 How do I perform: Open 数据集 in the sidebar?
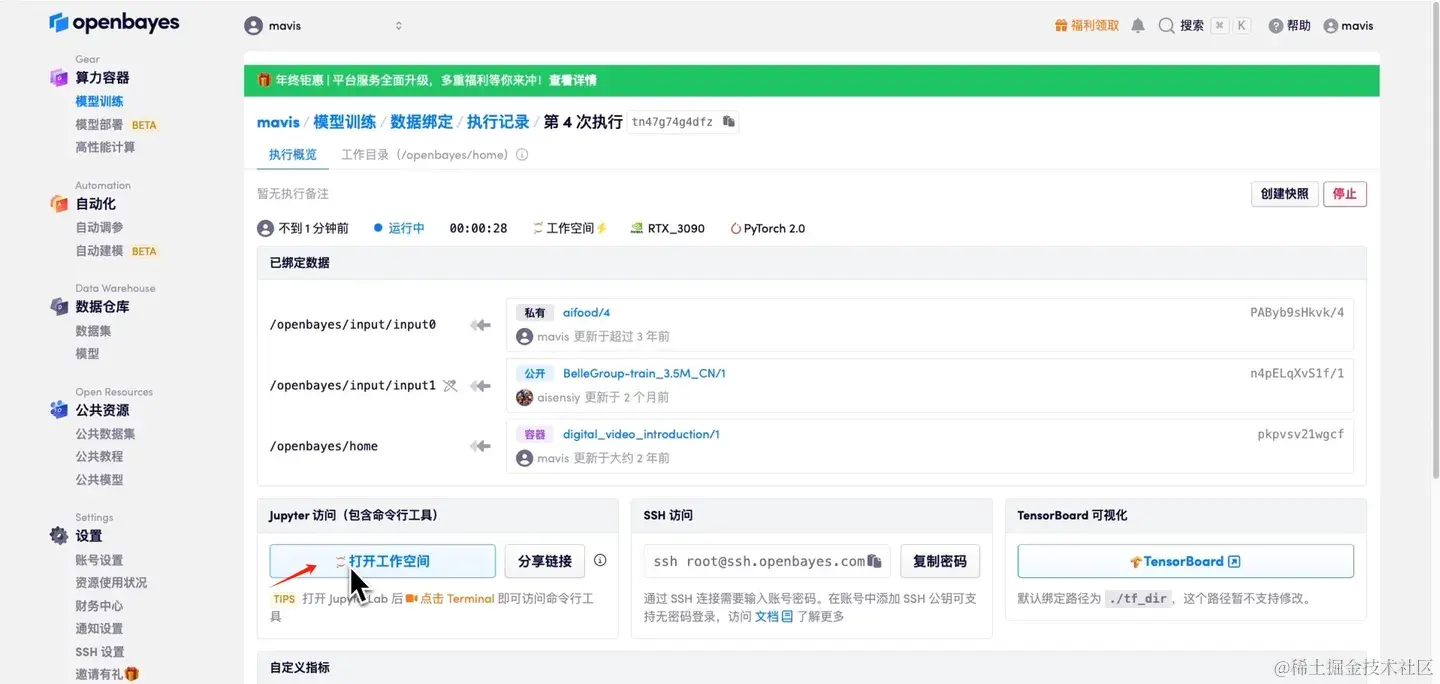coord(93,330)
